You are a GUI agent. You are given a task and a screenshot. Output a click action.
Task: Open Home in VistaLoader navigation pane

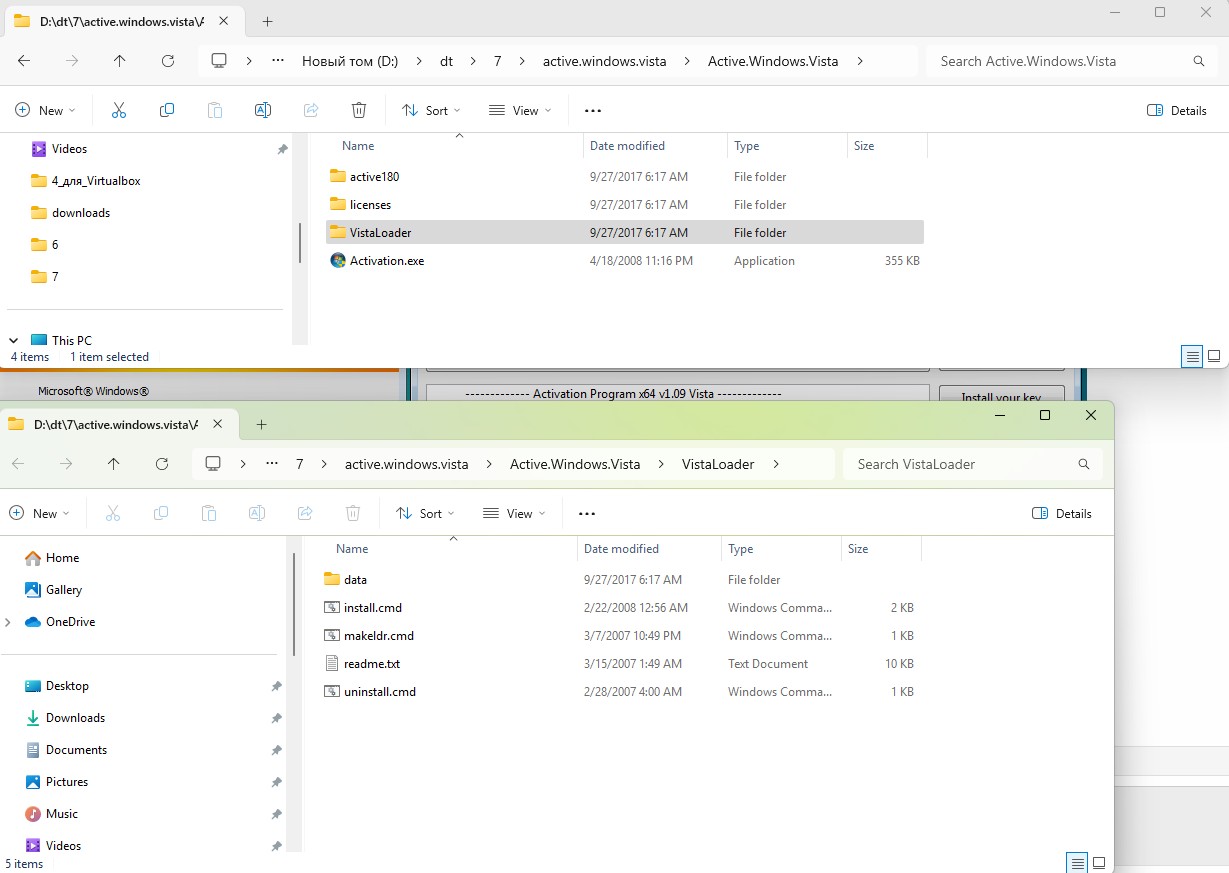[62, 558]
